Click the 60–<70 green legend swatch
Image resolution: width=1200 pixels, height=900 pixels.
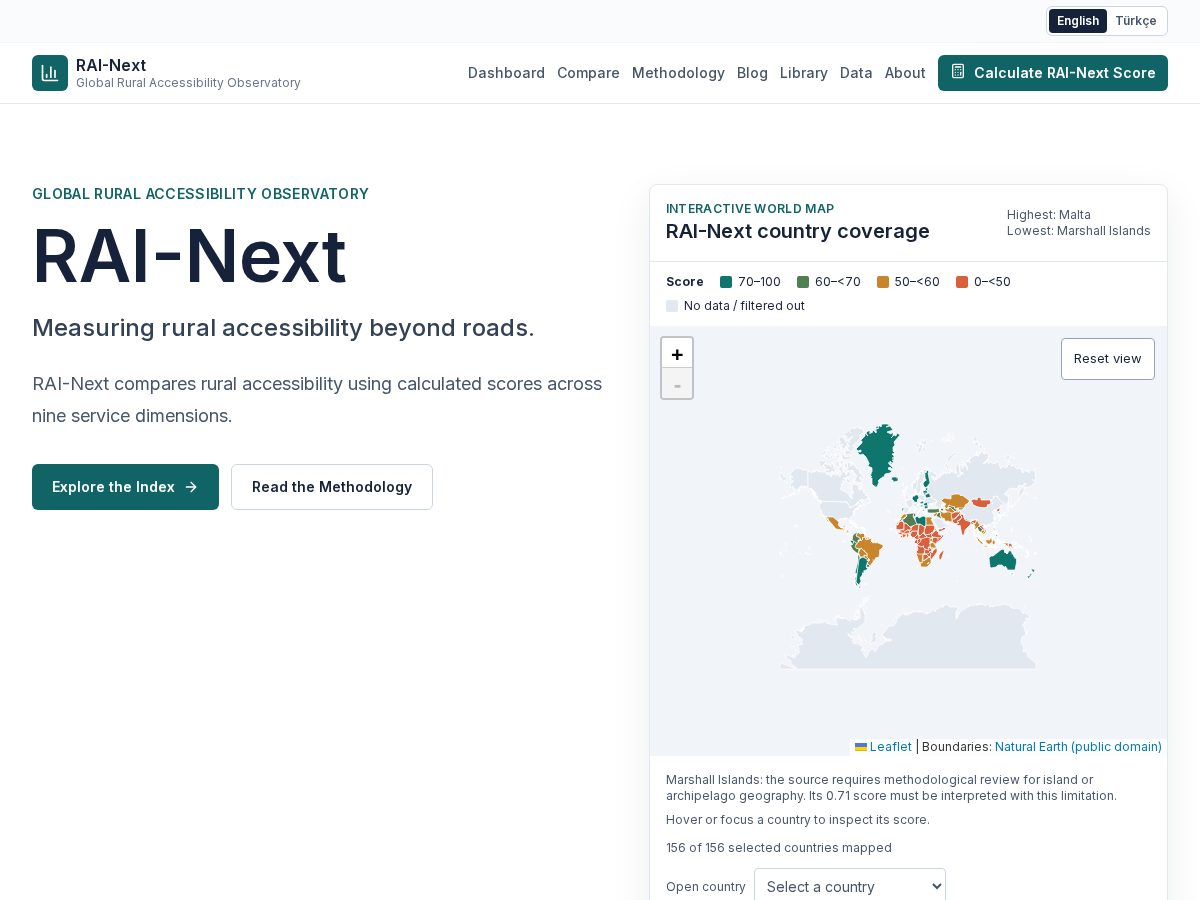tap(803, 282)
